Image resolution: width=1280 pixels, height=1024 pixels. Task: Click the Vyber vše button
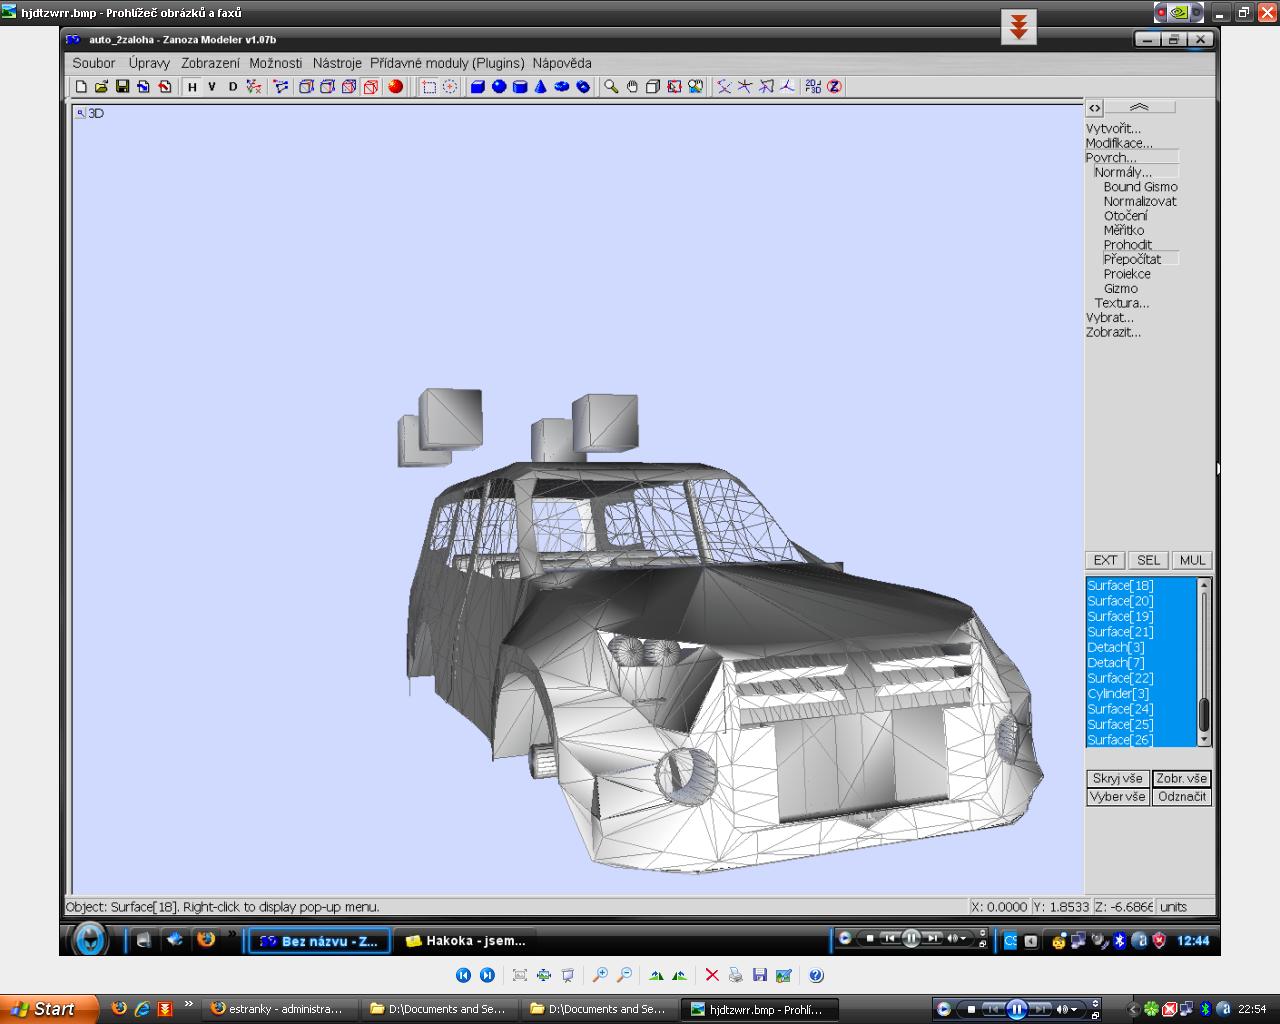[x=1118, y=797]
